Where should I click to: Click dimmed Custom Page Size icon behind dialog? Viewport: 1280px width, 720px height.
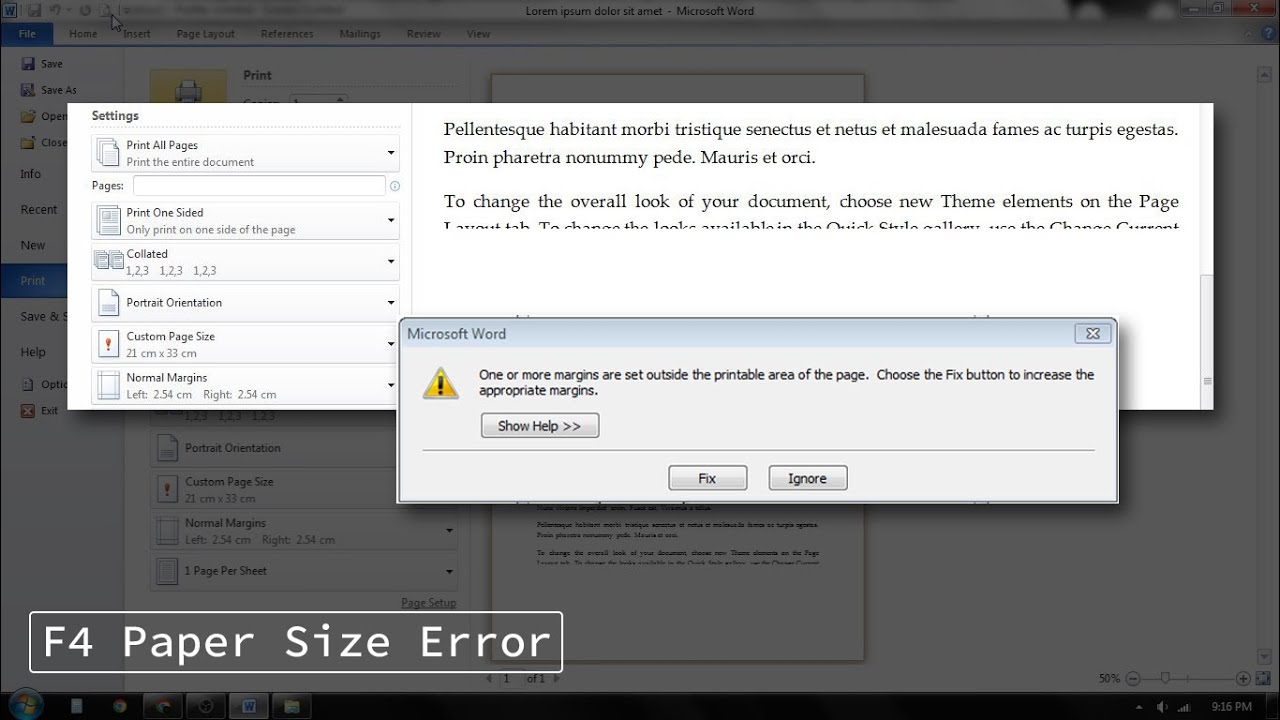[x=166, y=489]
